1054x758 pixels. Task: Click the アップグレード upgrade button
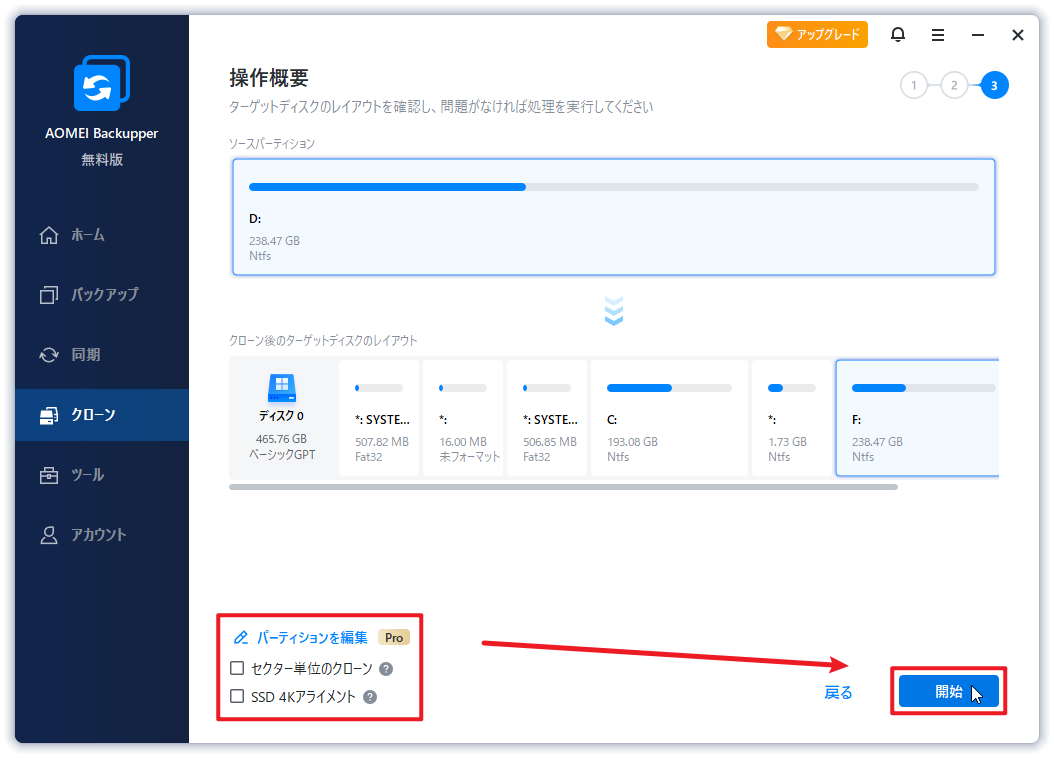point(817,35)
